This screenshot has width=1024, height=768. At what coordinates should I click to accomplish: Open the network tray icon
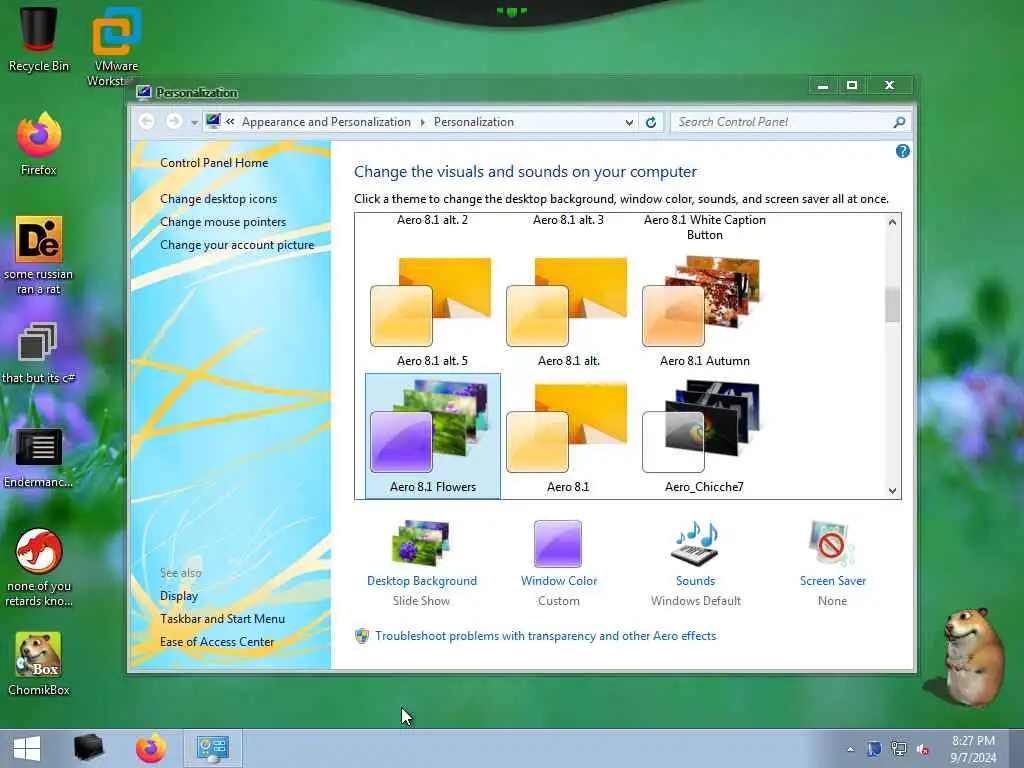[x=899, y=749]
